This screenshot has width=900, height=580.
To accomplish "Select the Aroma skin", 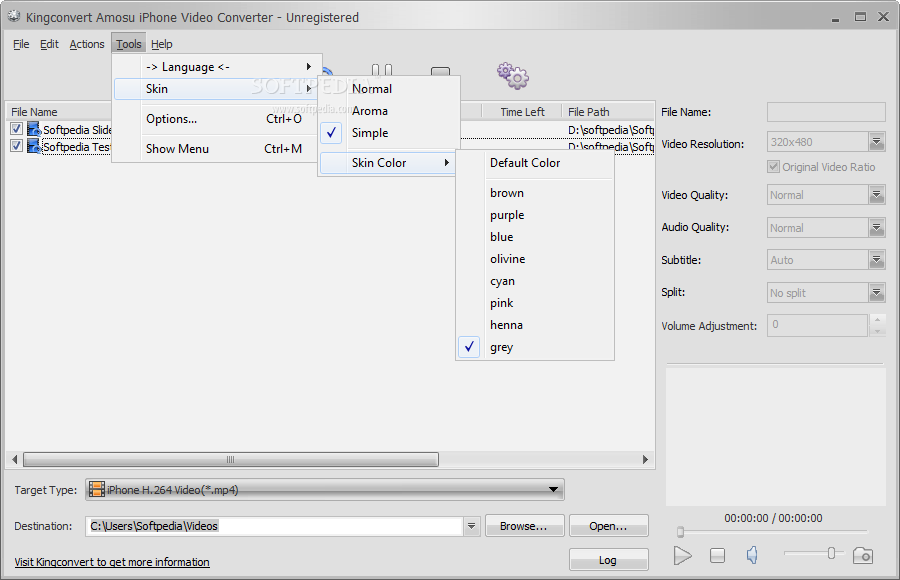I will (x=389, y=111).
